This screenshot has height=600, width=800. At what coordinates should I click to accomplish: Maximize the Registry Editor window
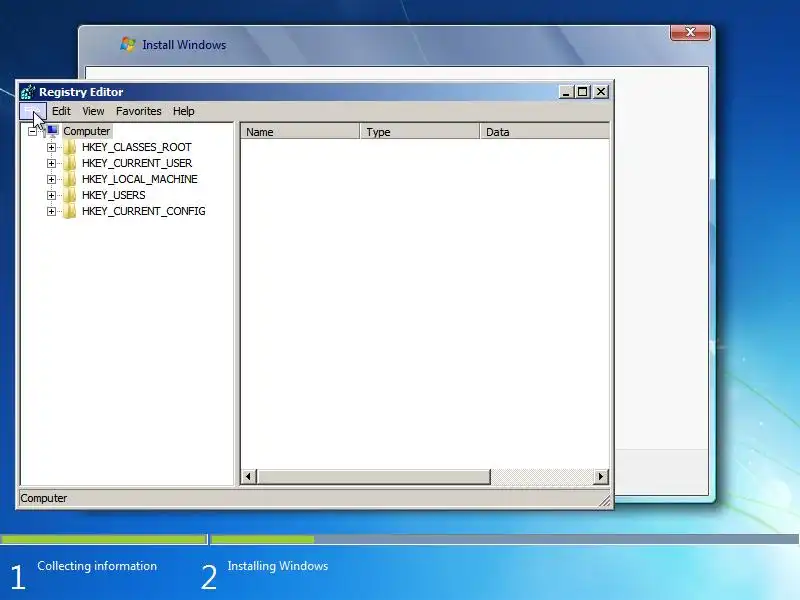[582, 92]
